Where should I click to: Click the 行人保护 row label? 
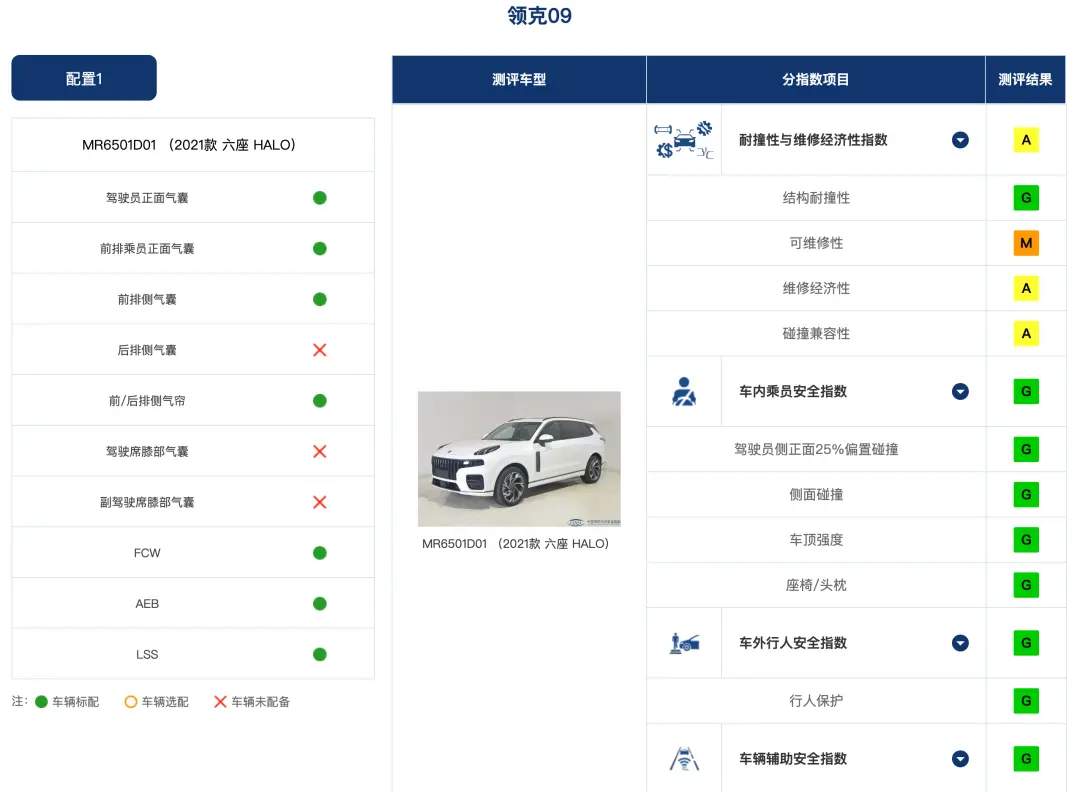tap(816, 700)
